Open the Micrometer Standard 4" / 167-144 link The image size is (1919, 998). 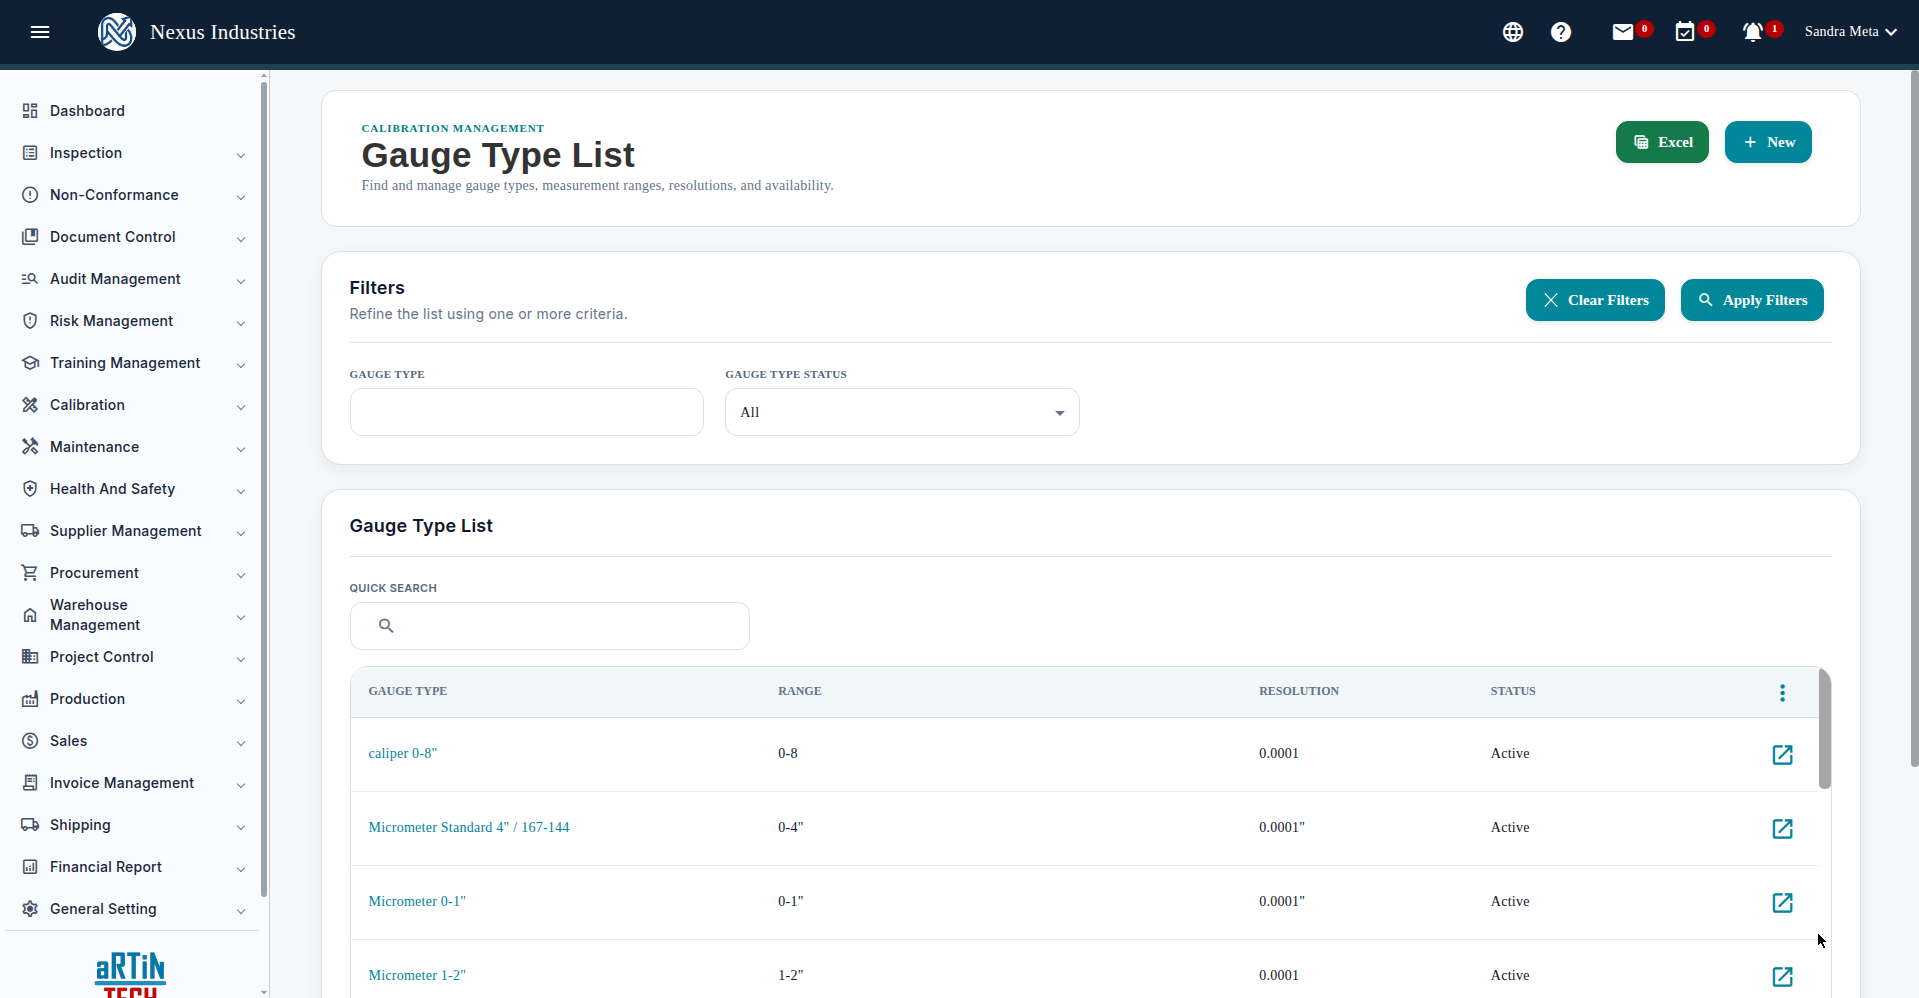[469, 828]
